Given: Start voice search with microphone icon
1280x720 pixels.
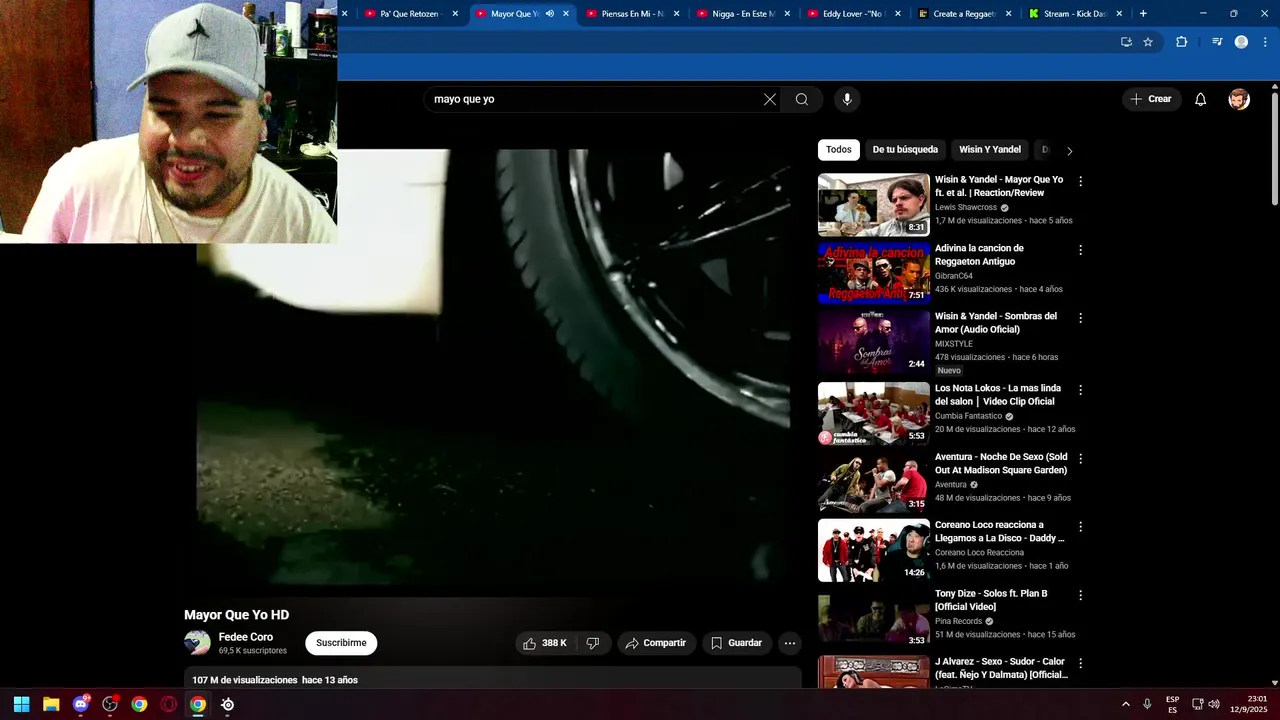Looking at the screenshot, I should pyautogui.click(x=847, y=99).
